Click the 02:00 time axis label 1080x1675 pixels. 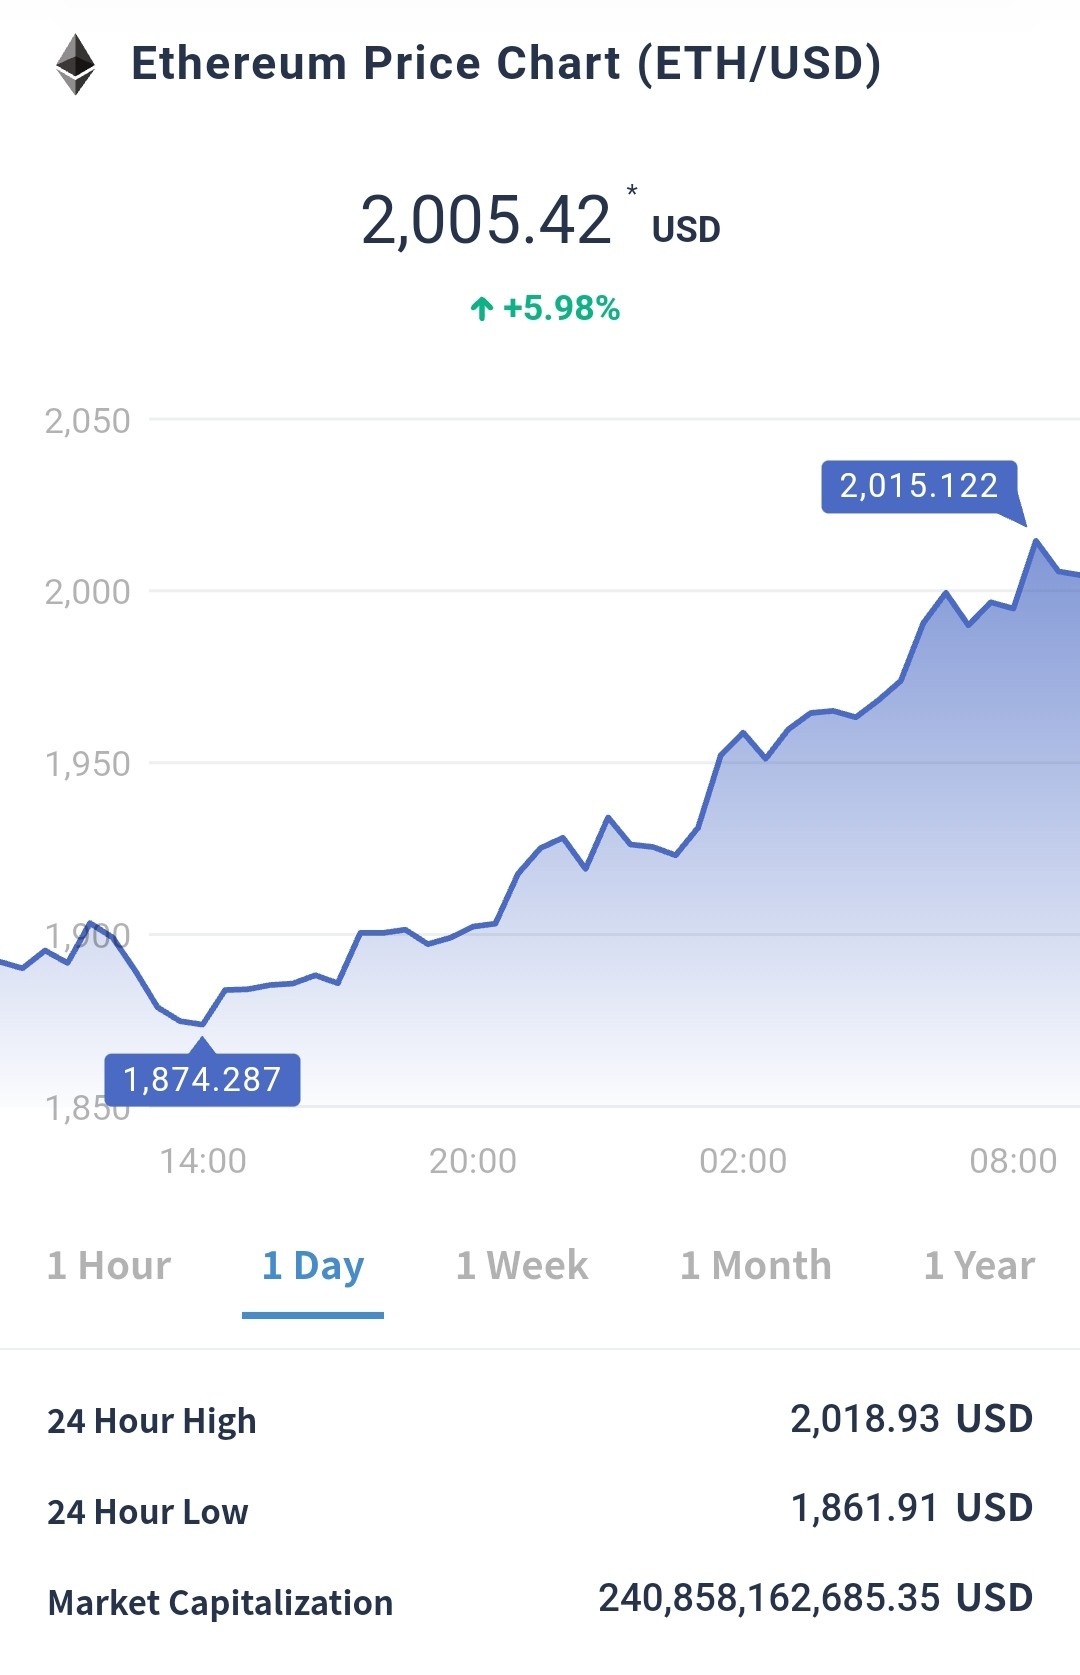click(743, 1161)
